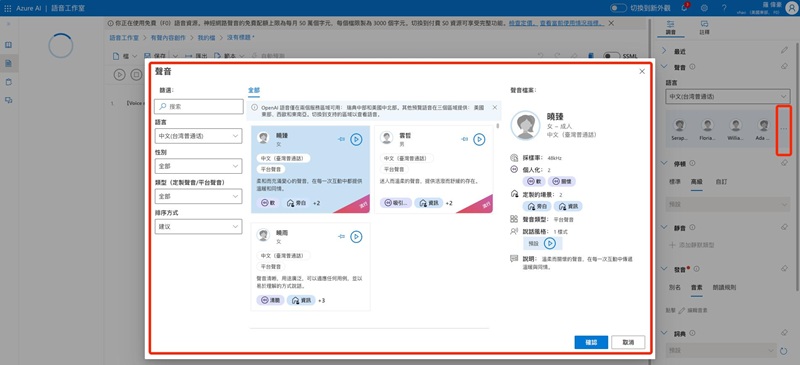800x365 pixels.
Task: Select the 別名 tab
Action: 674,287
